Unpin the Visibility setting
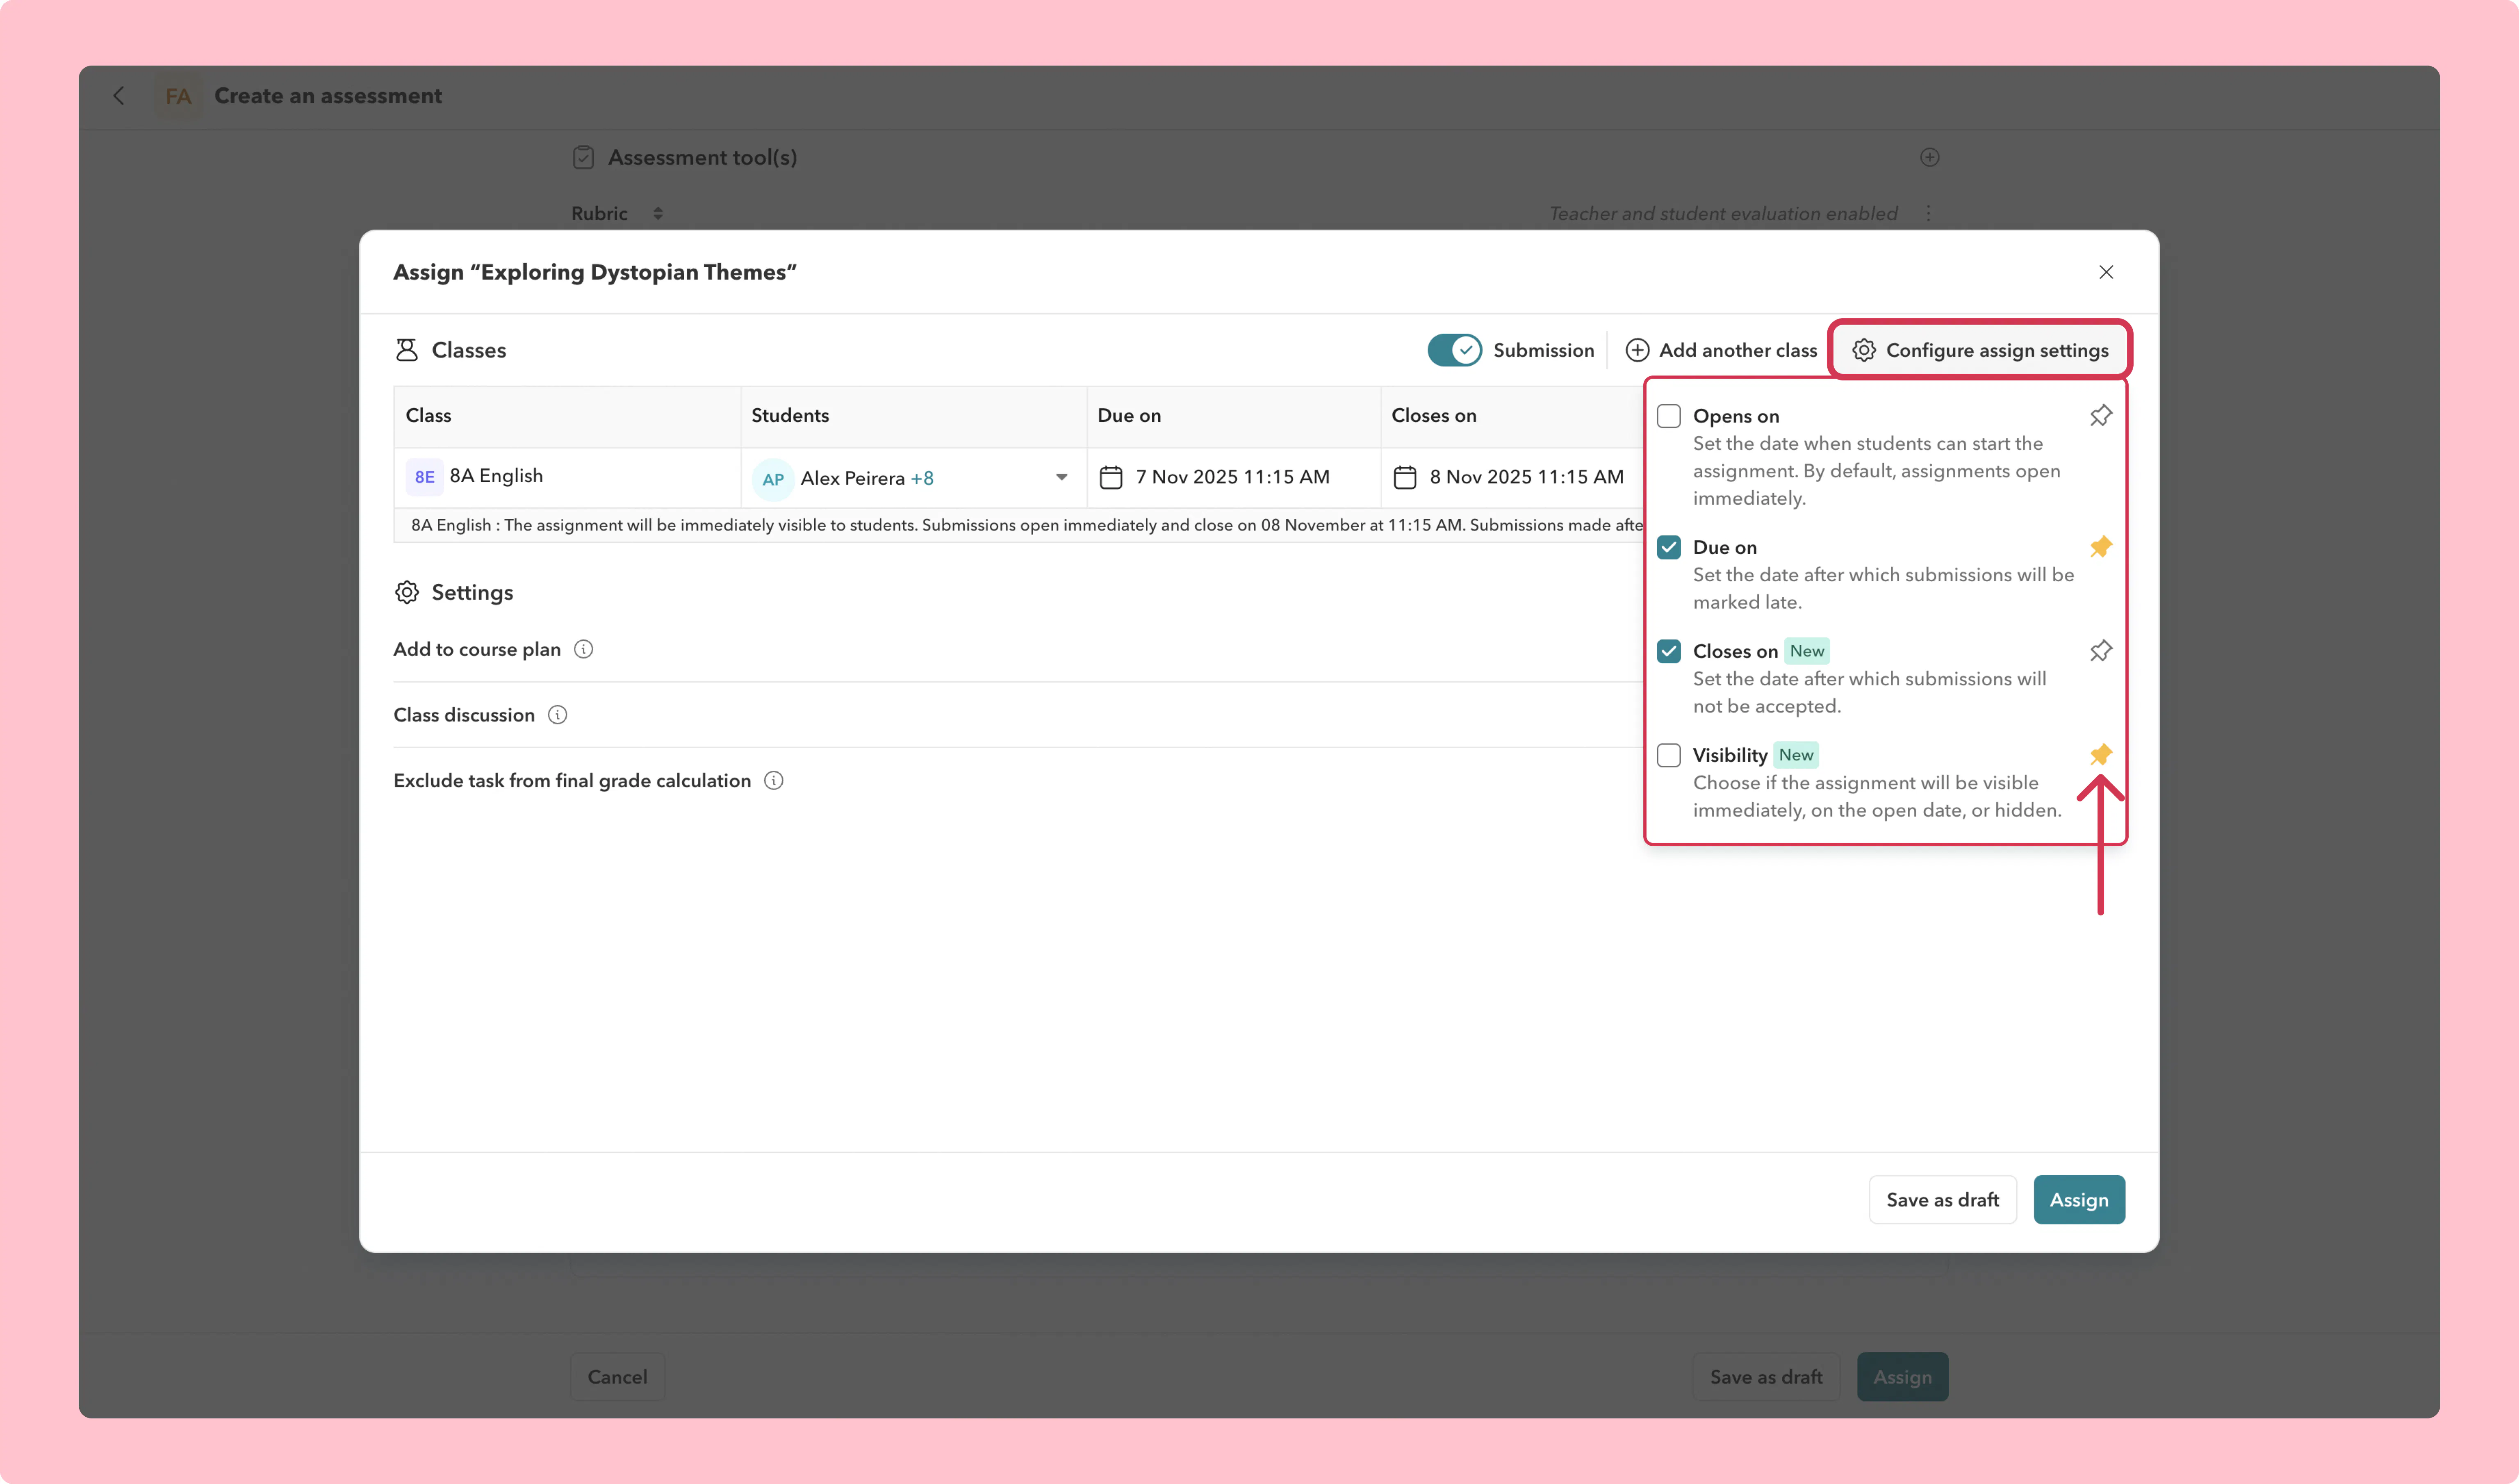This screenshot has height=1484, width=2519. click(2100, 755)
